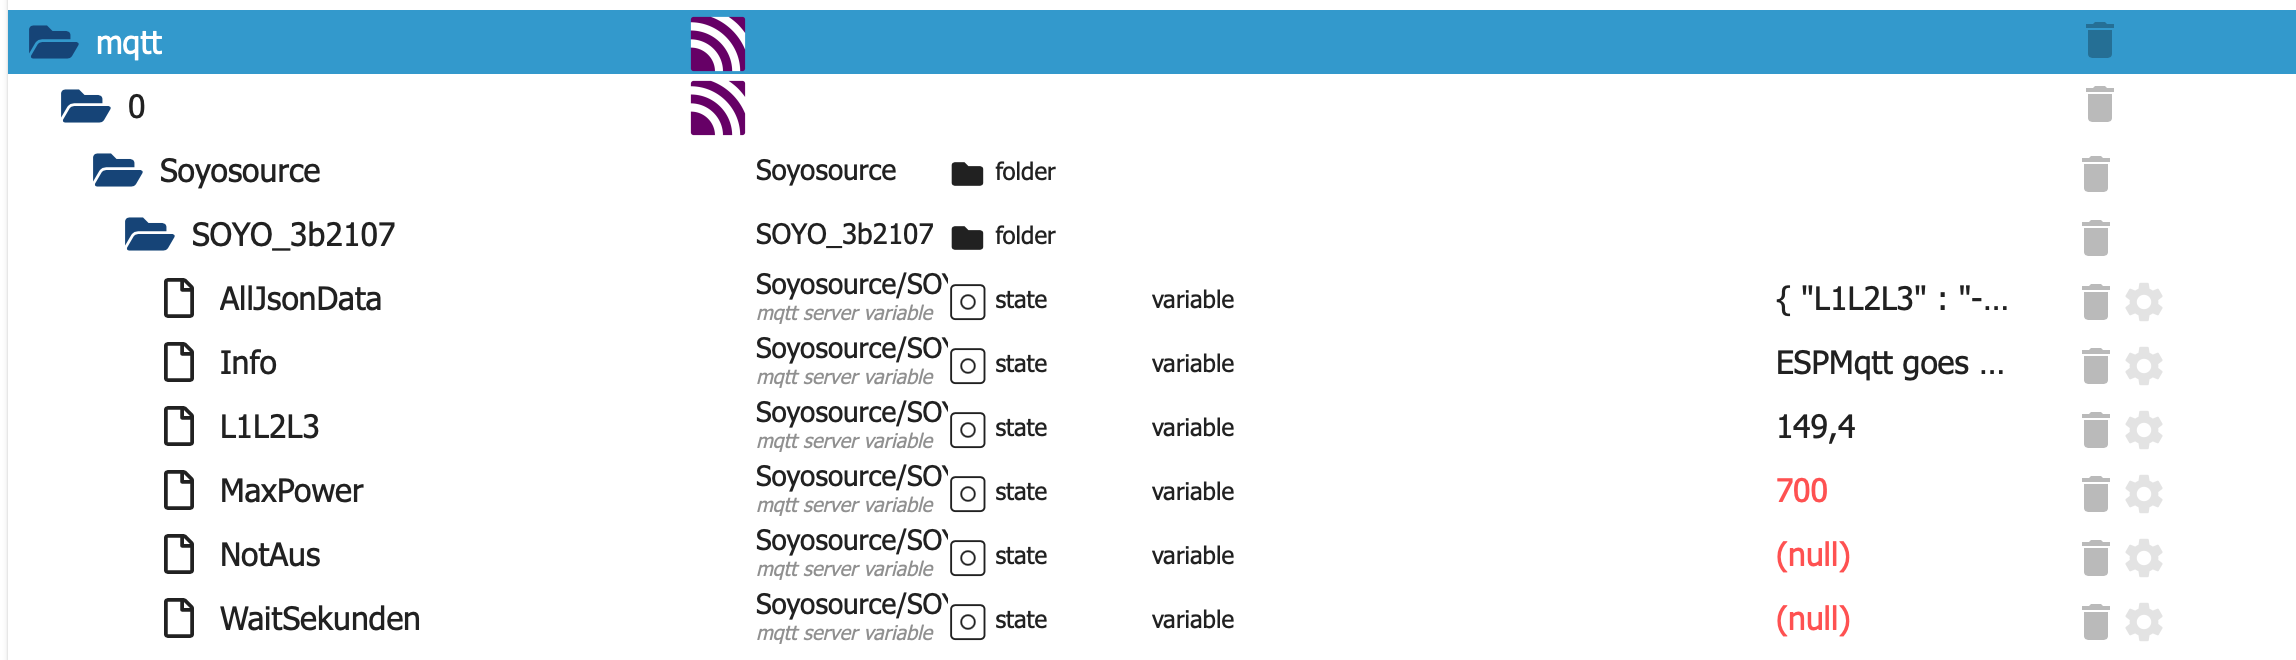Collapse the SOYO_3b2107 folder

click(149, 235)
